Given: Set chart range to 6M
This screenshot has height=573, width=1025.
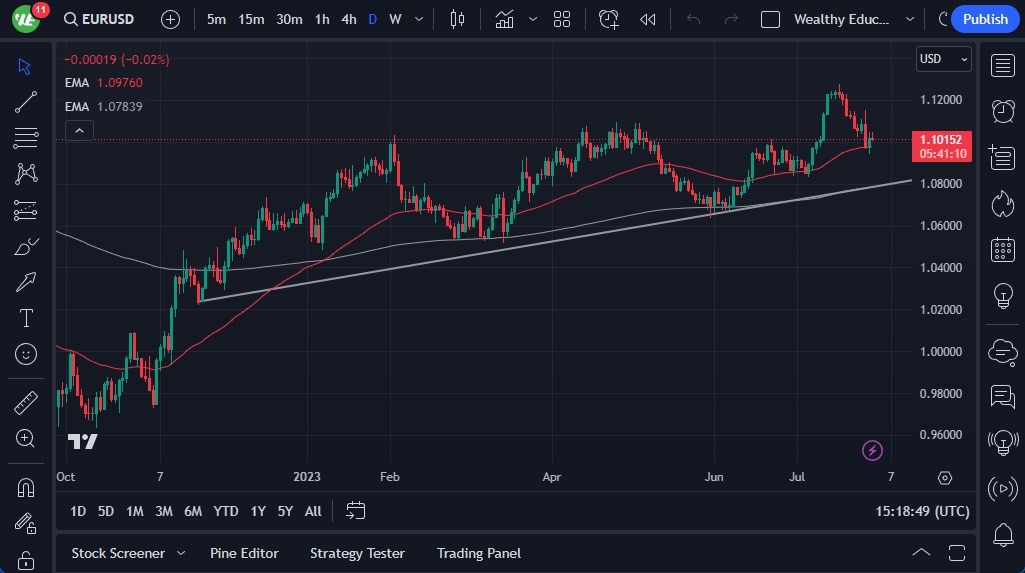Looking at the screenshot, I should [193, 511].
